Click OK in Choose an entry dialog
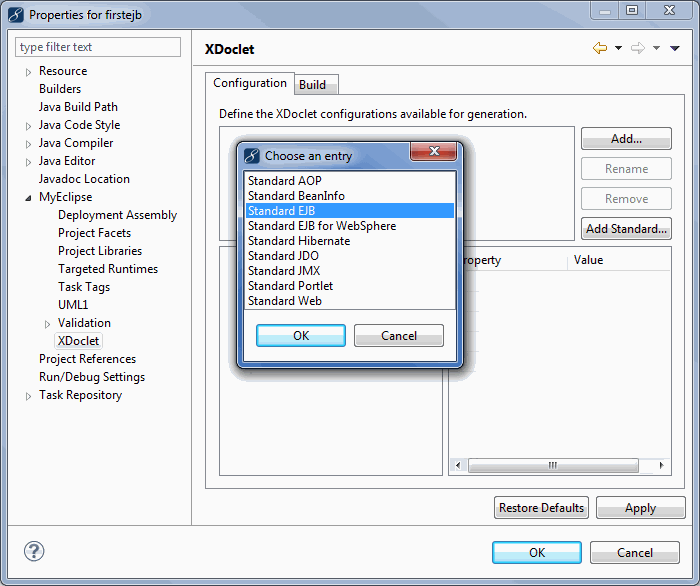Viewport: 700px width, 586px height. (x=301, y=336)
